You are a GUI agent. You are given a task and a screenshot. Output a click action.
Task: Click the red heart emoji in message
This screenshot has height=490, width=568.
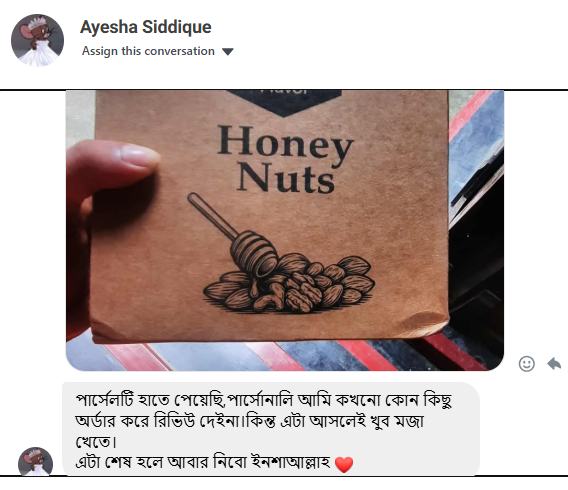pos(344,464)
